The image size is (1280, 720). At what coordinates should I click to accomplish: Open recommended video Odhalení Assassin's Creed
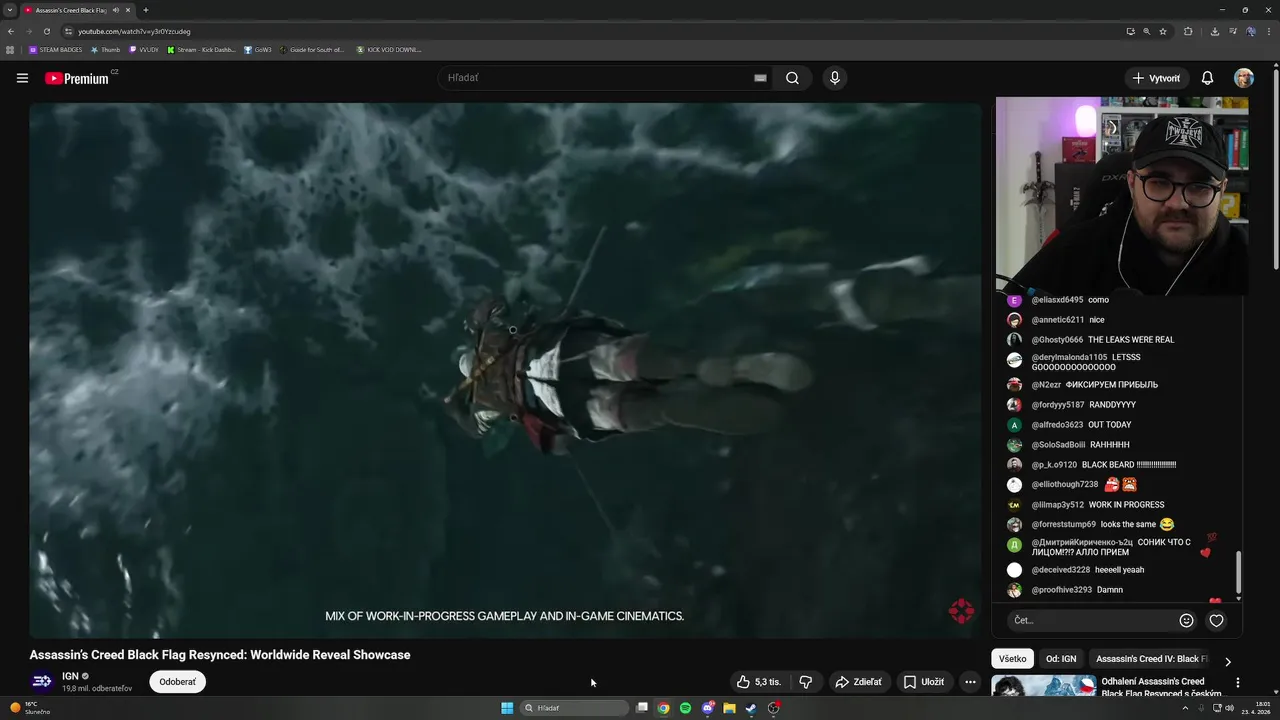pos(1161,687)
